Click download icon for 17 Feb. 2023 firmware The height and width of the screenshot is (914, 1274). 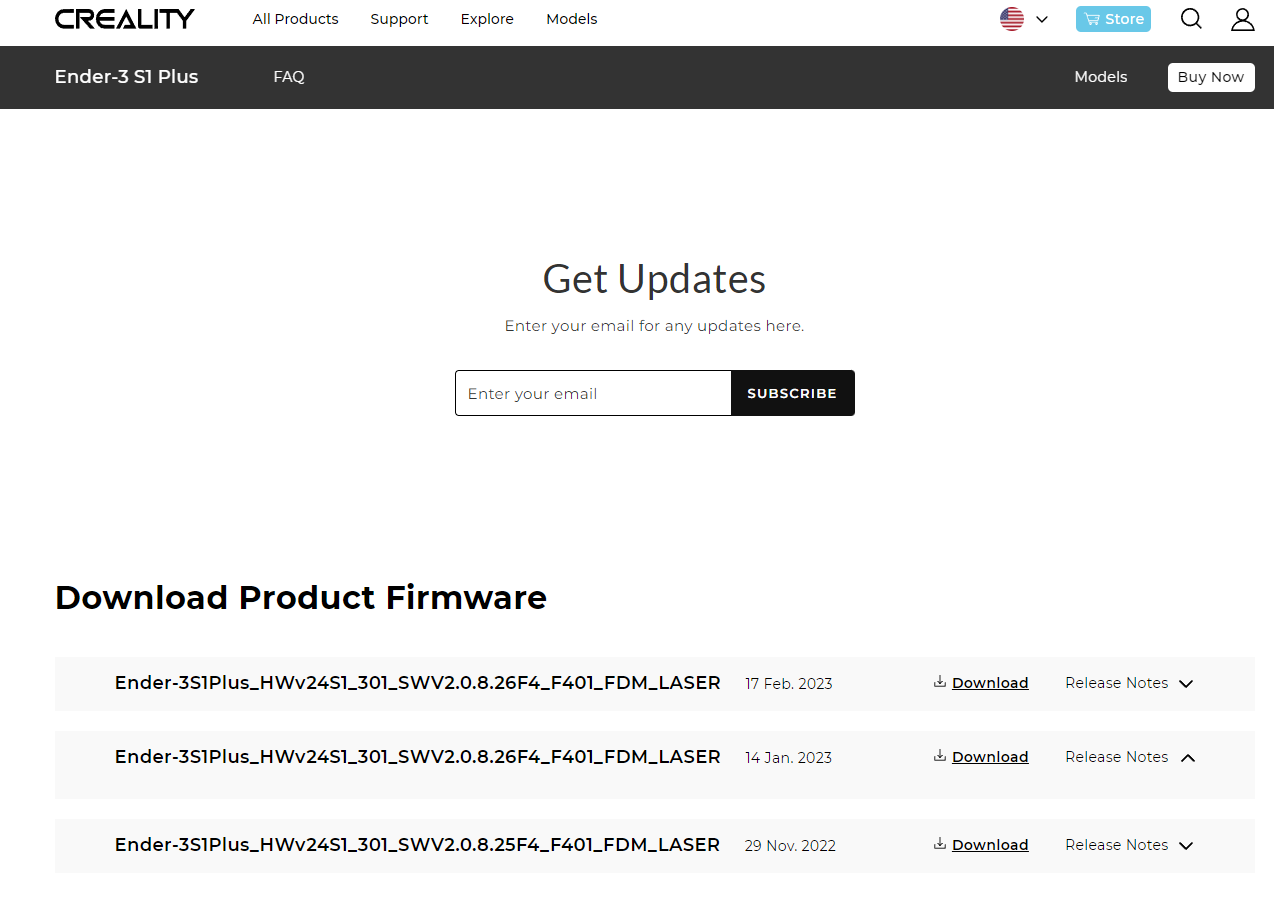(x=939, y=682)
